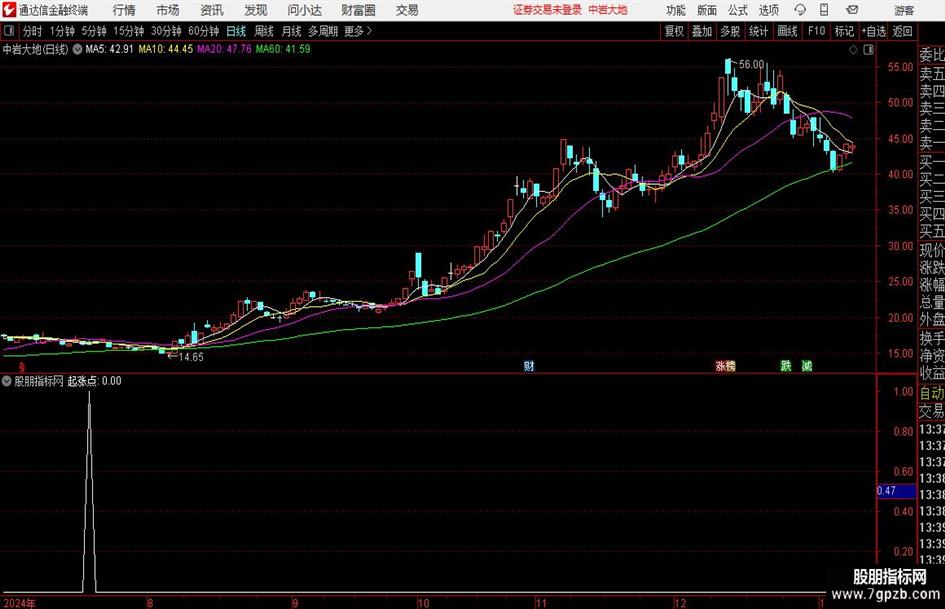945x609 pixels.
Task: Click the red marker icon at chart bottom-left
Action: point(22,367)
